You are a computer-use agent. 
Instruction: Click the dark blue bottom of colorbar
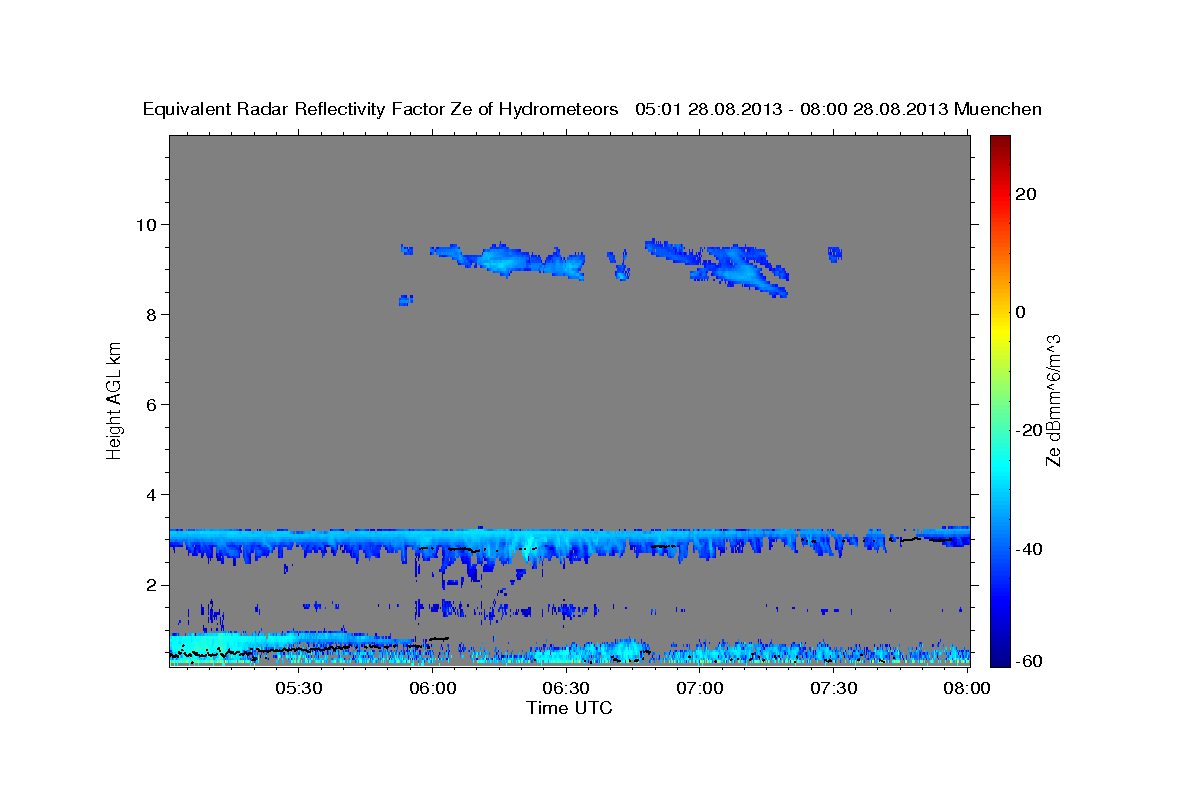click(x=999, y=658)
